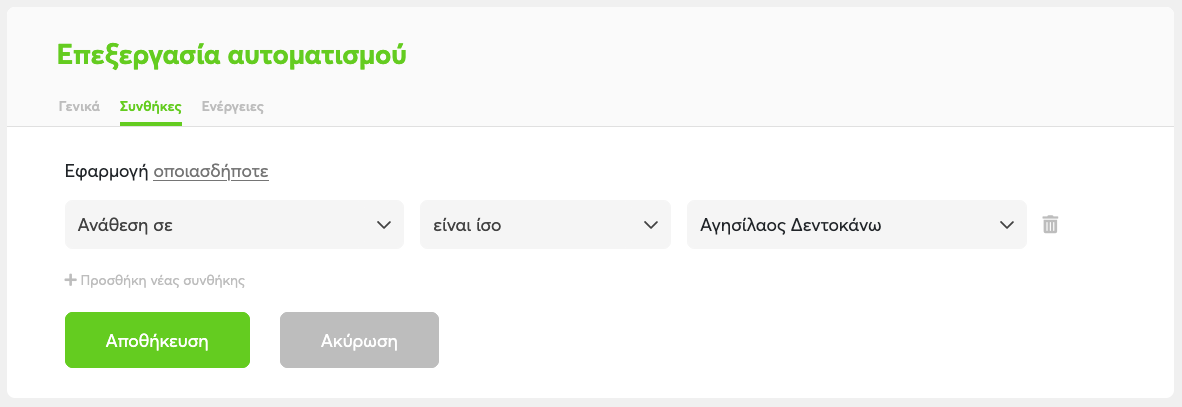Click the chevron next to 'Αγησίλαος Δεντοκάνω'
The image size is (1182, 407).
pos(1006,225)
